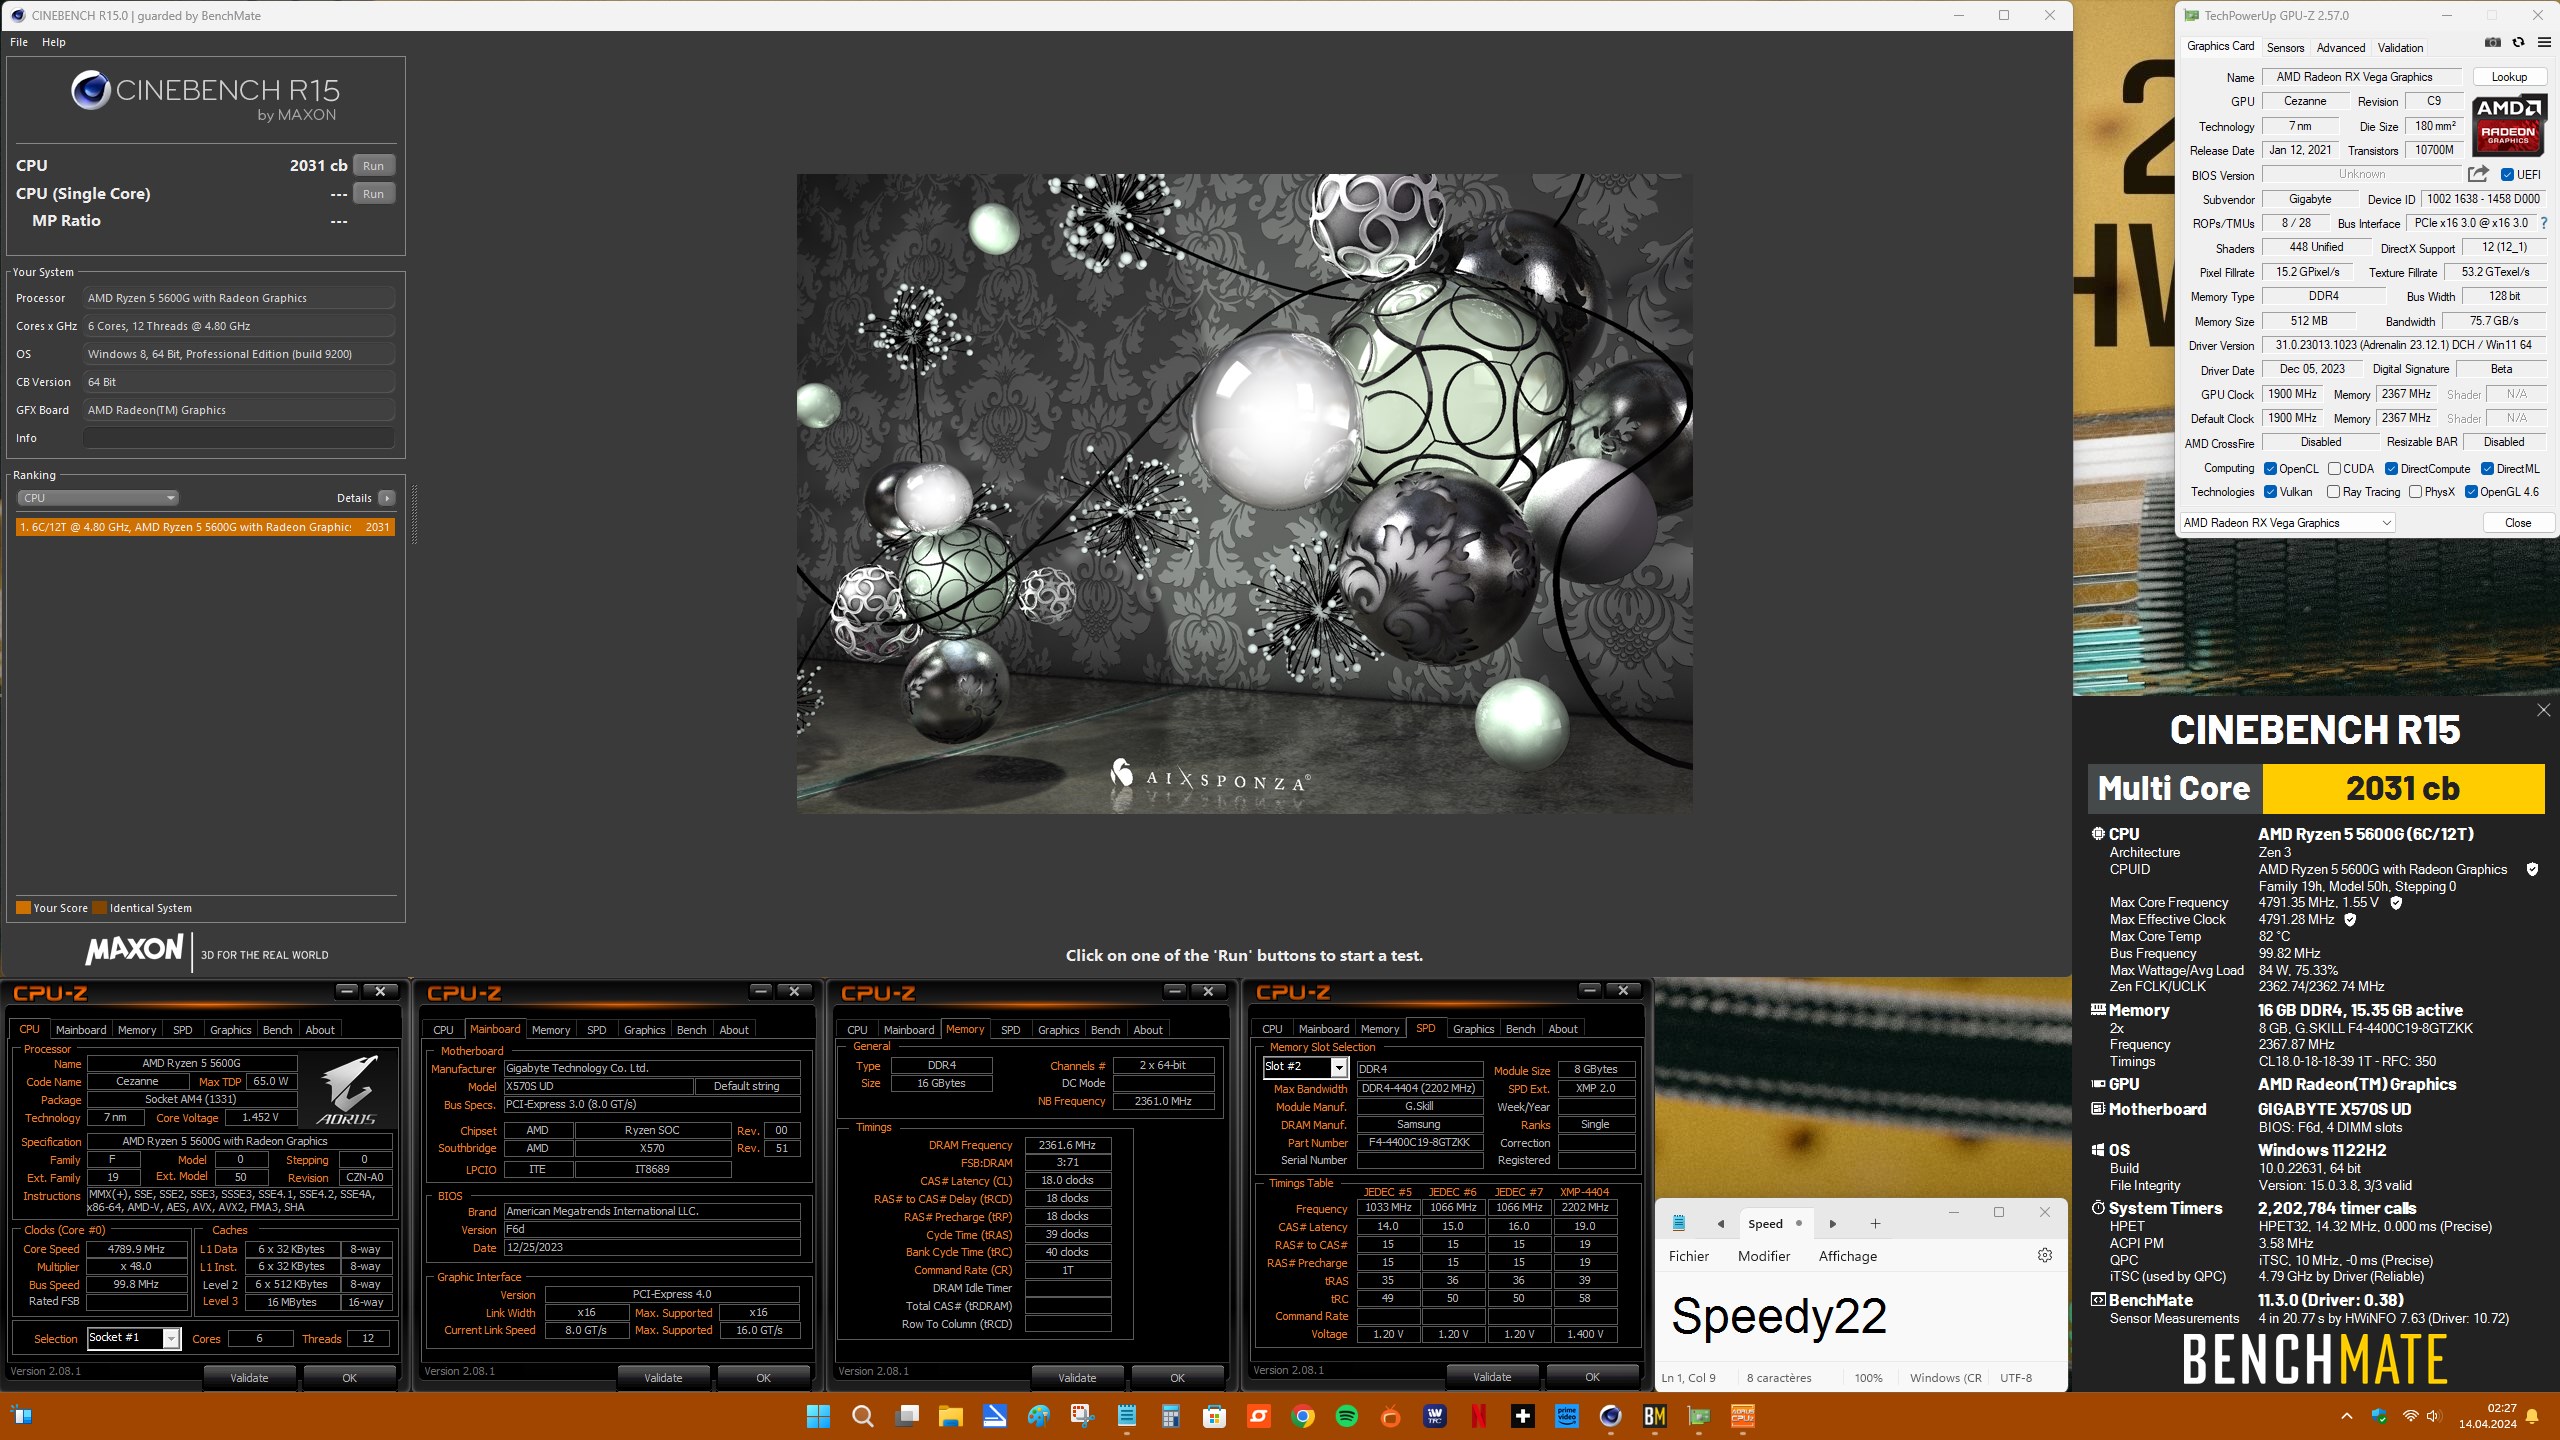Toggle the DirectML checkbox
This screenshot has height=1440, width=2560.
pos(2487,469)
